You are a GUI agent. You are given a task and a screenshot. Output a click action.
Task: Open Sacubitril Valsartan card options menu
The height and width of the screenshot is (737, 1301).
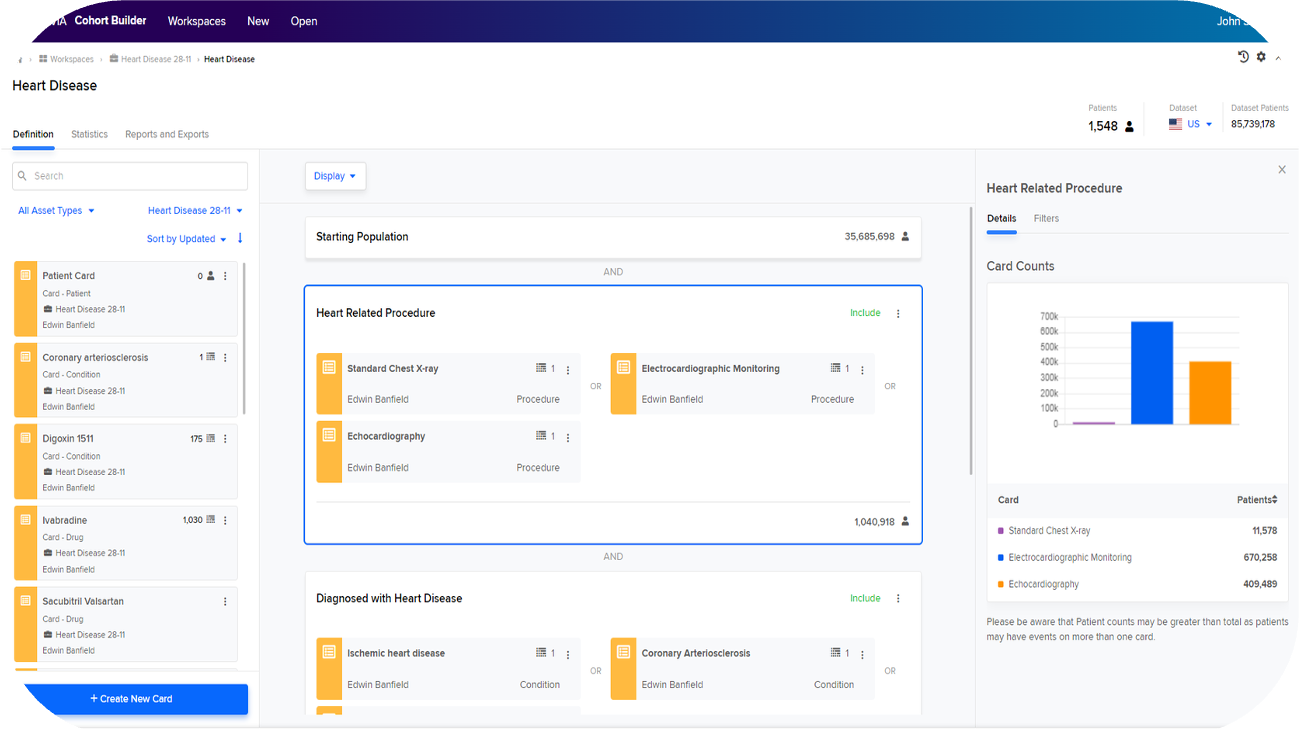pos(225,602)
